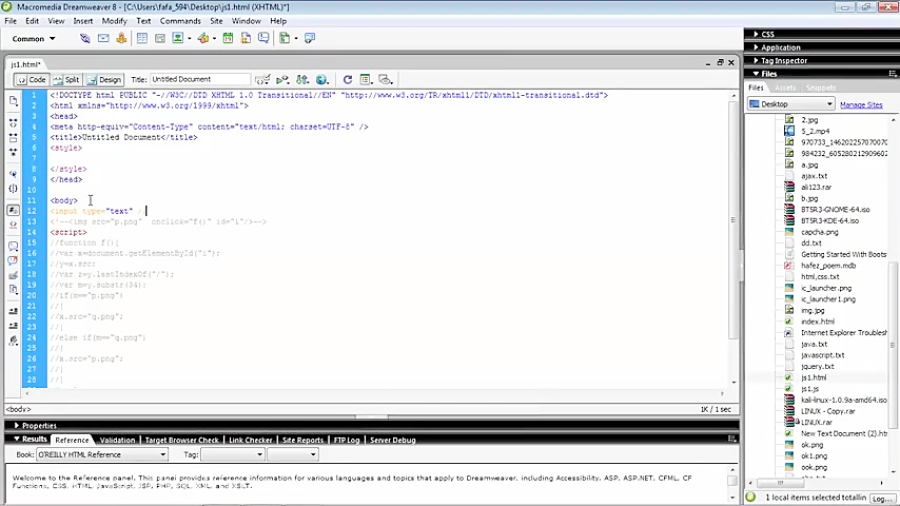Open the Site menu
Viewport: 900px width, 506px height.
tap(216, 21)
